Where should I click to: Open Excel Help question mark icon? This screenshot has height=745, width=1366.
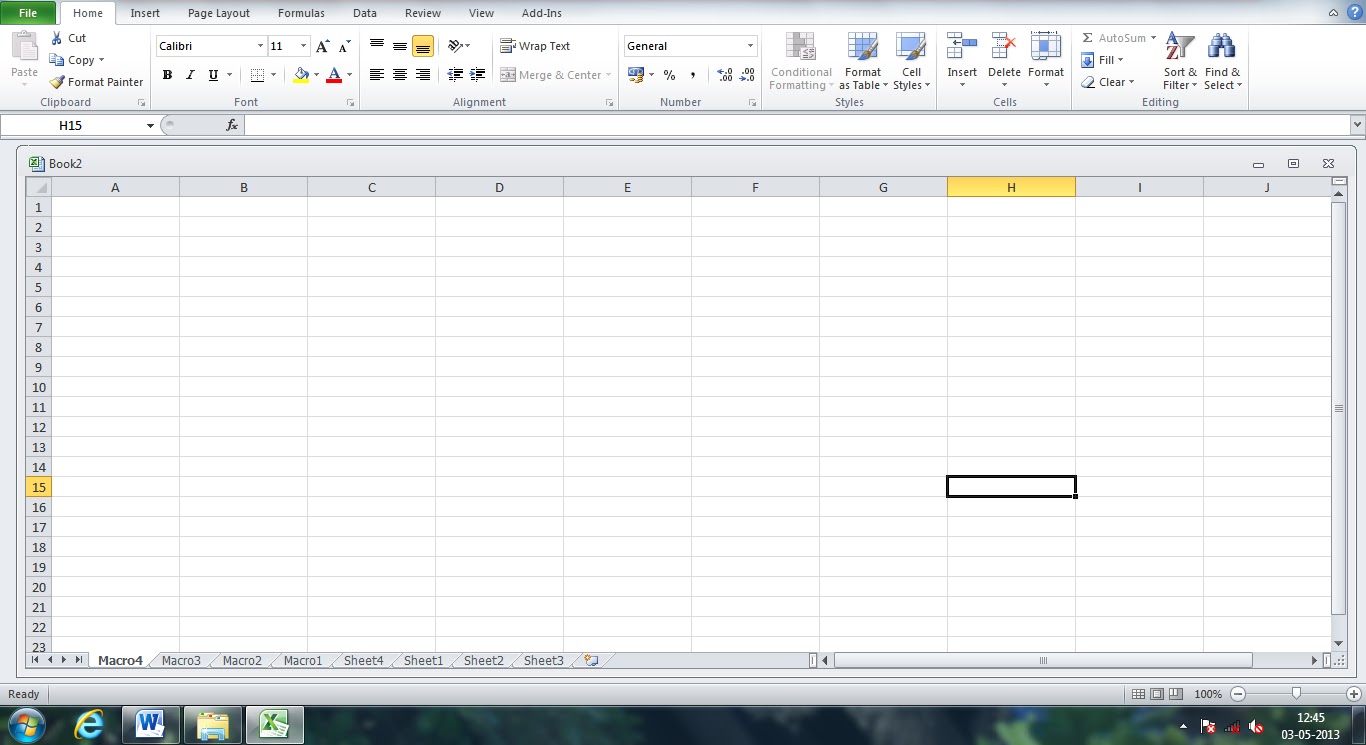point(1355,12)
